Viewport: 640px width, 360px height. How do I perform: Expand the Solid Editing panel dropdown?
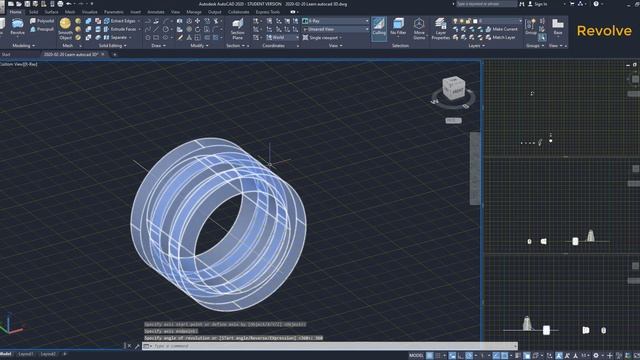tap(113, 46)
